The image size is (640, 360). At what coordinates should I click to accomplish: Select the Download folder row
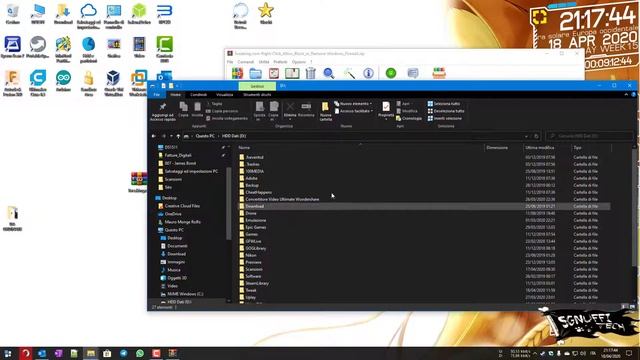pos(424,206)
